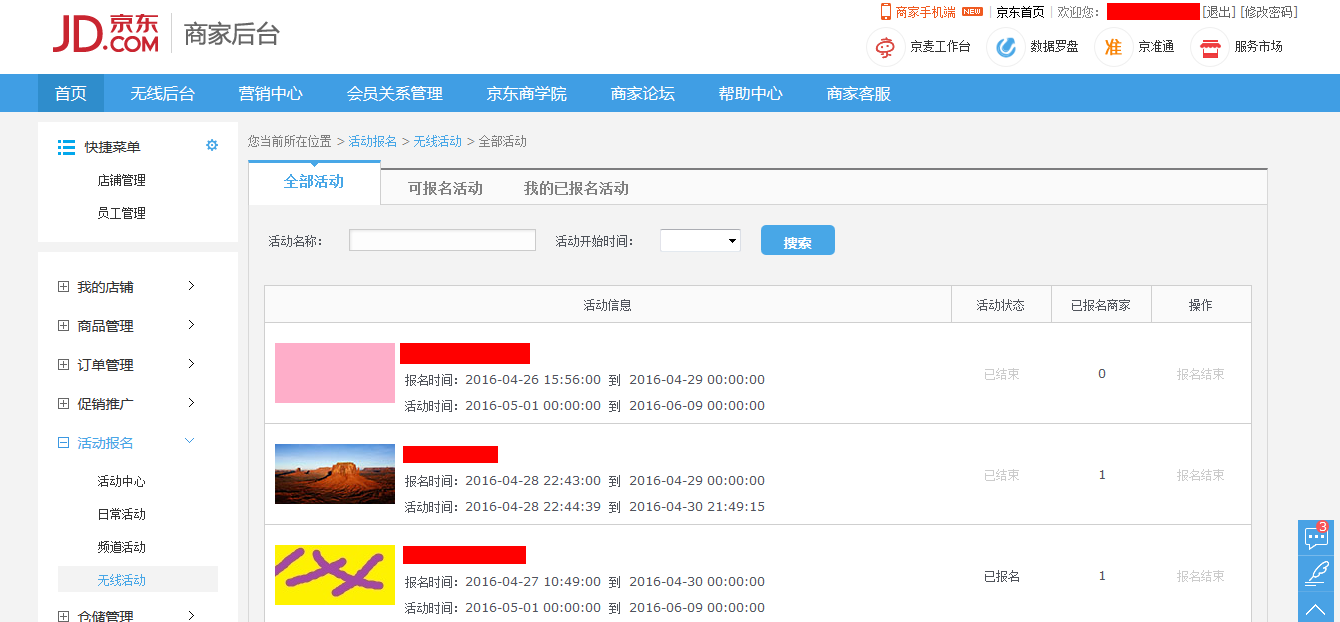
Task: Switch to 我的已报名活动 tab
Action: pyautogui.click(x=576, y=188)
